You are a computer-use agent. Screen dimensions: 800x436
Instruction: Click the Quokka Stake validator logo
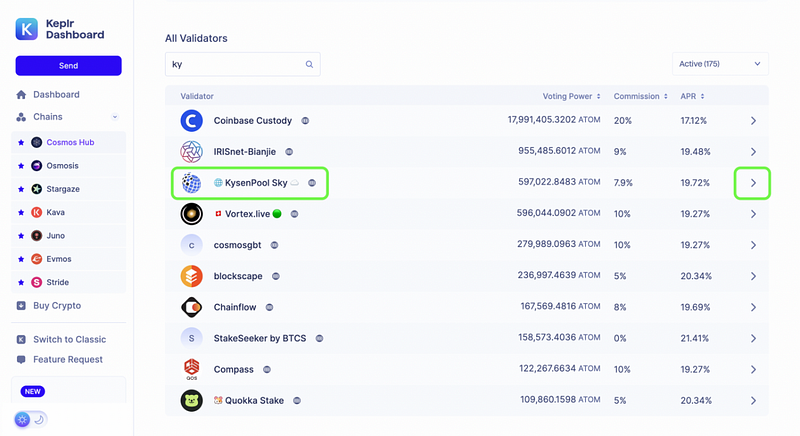click(191, 400)
